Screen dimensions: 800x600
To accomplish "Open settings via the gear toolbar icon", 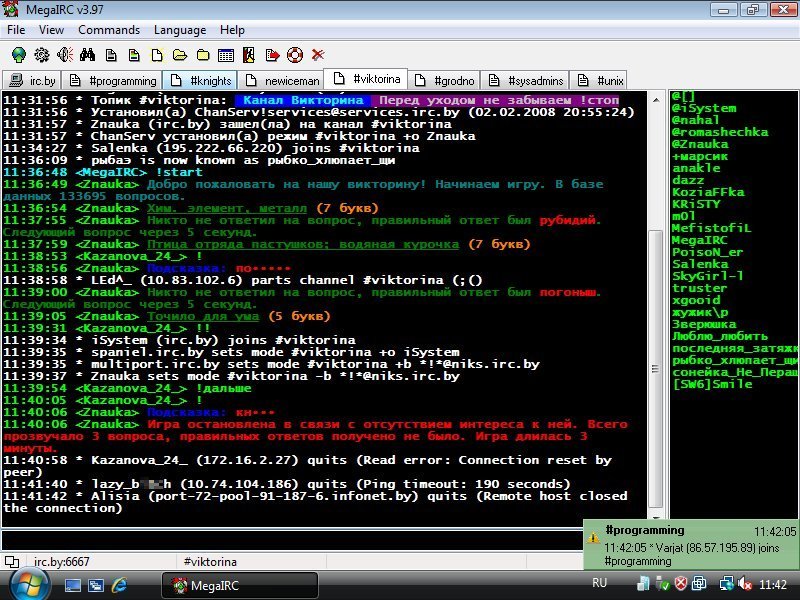I will pos(41,55).
